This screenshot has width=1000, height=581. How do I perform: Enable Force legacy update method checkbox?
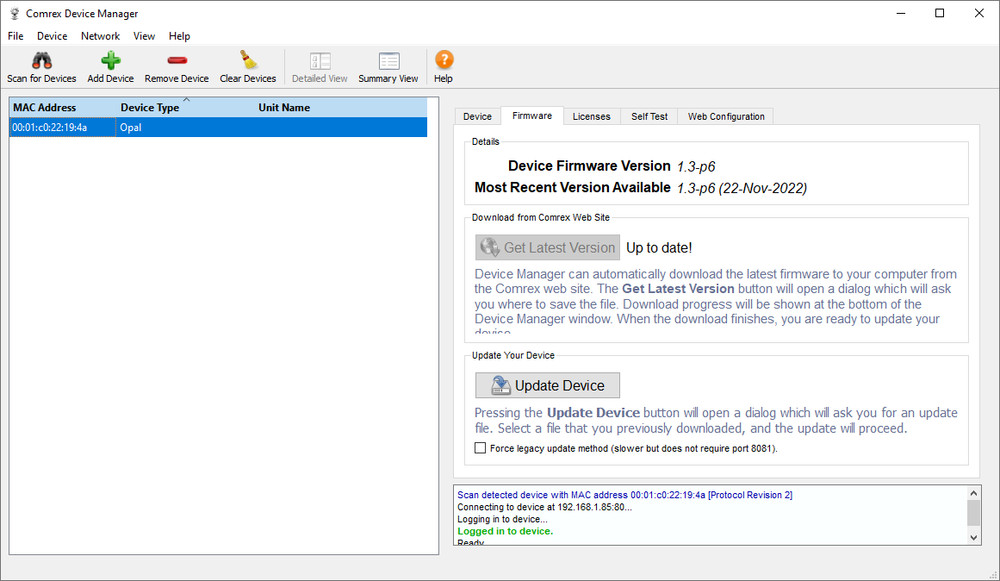tap(480, 448)
